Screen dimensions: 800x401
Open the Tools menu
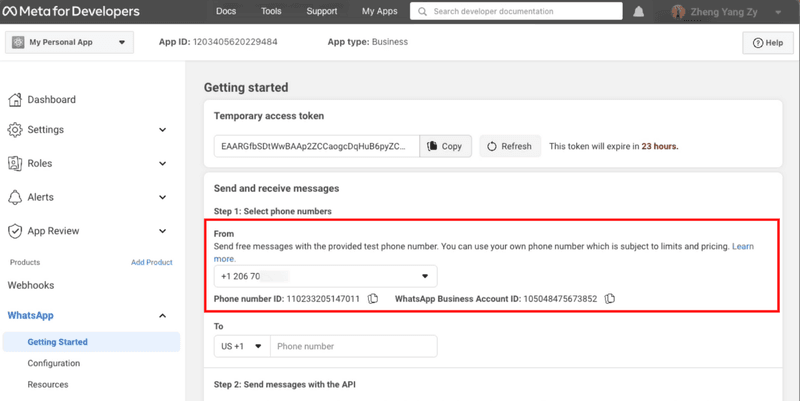[271, 11]
